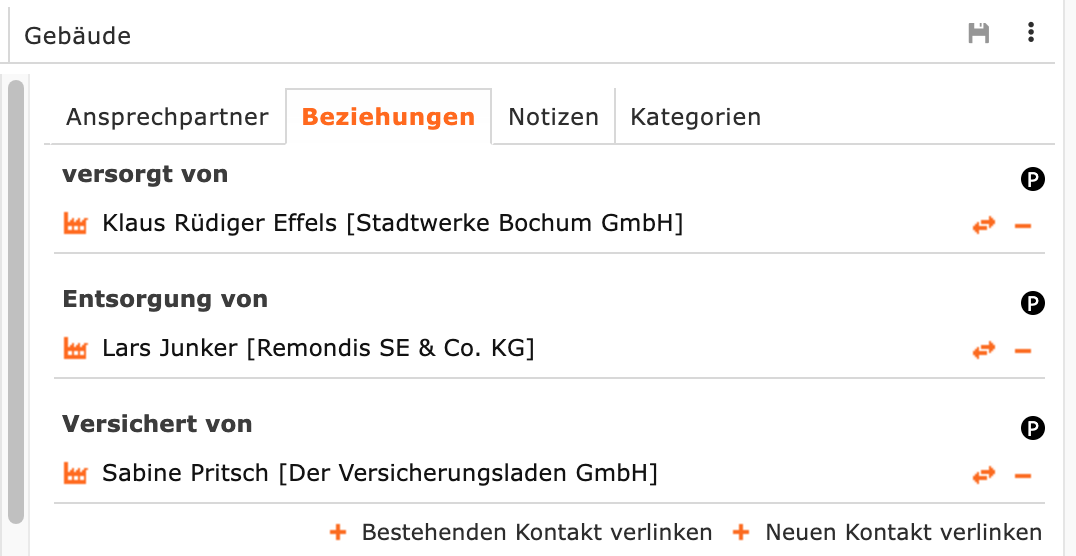This screenshot has height=556, width=1076.
Task: Click the factory icon beside Lars Junker
Action: tap(76, 349)
